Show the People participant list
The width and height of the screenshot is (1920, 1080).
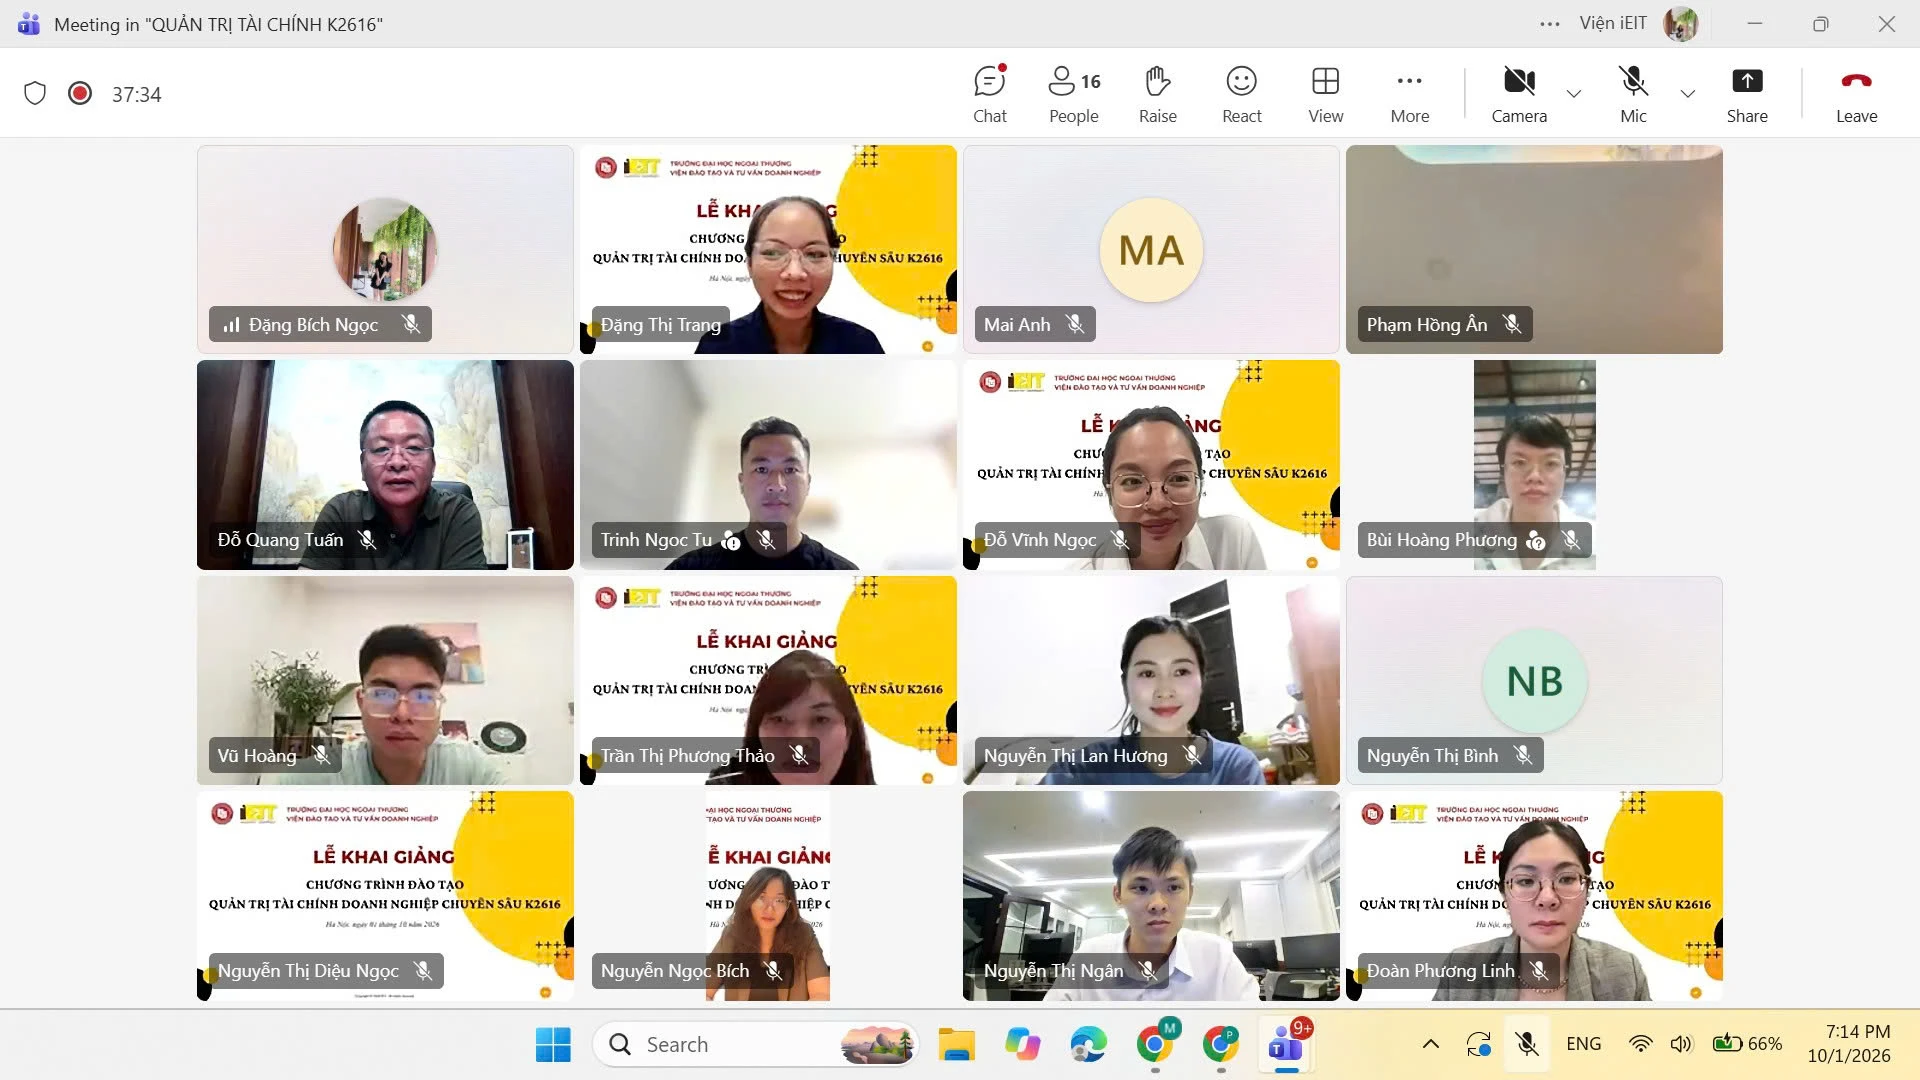coord(1074,94)
